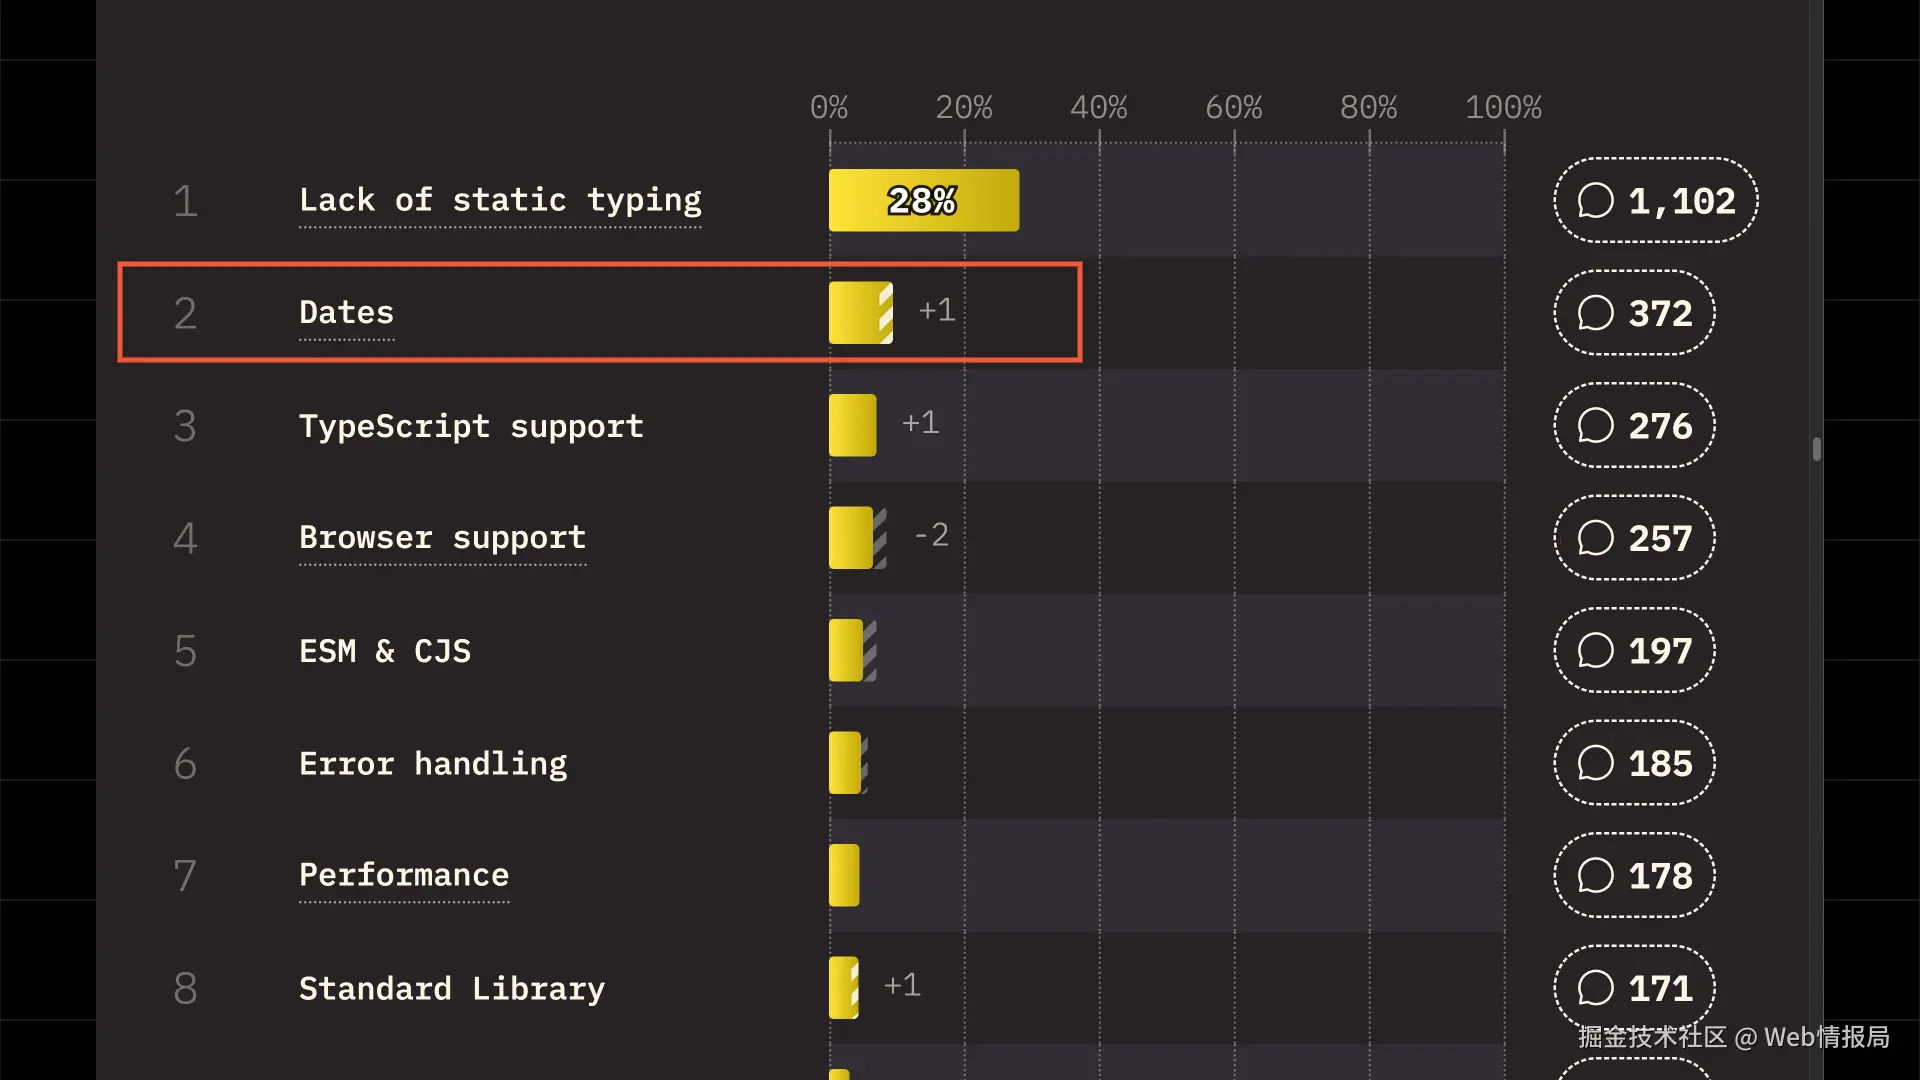The image size is (1920, 1080).
Task: Click the 'ESM & CJS' label
Action: [385, 651]
